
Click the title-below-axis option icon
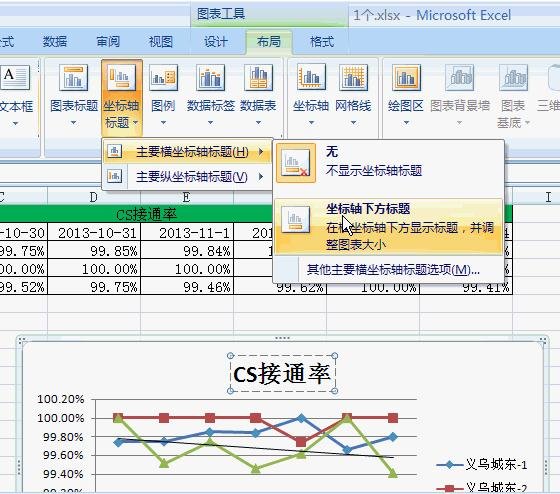point(295,220)
